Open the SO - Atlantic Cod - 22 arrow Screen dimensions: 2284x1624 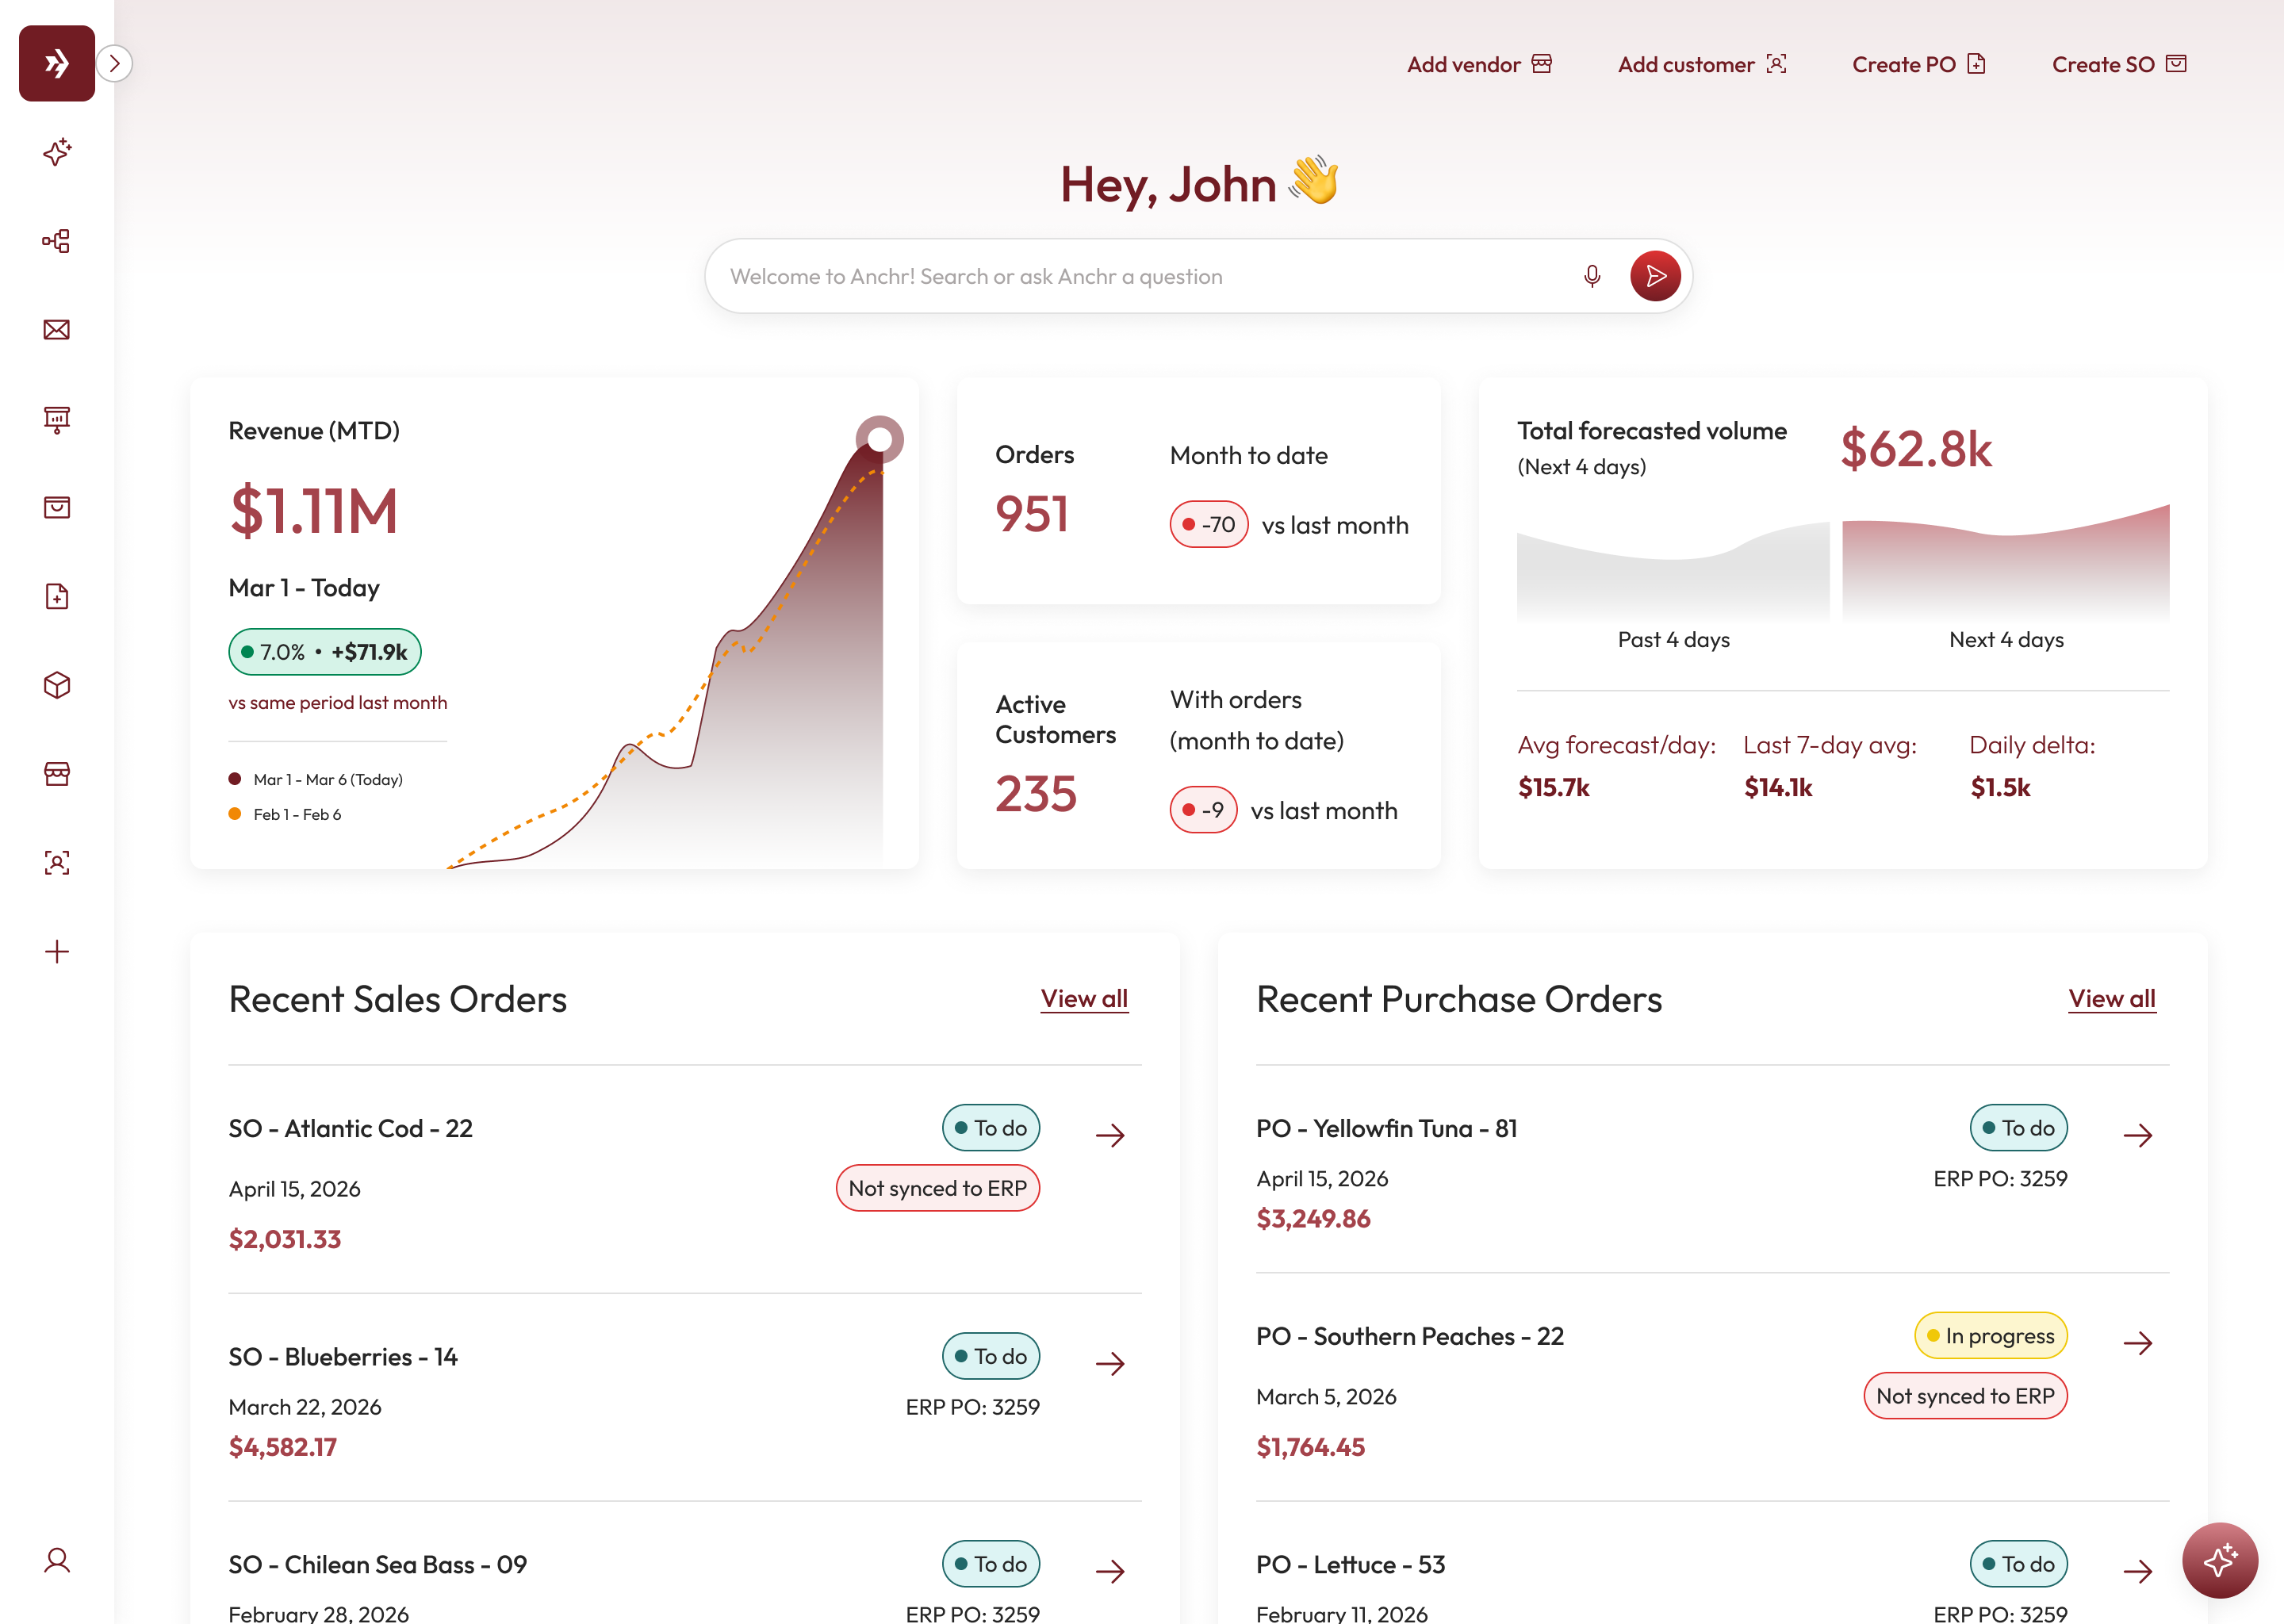pos(1110,1135)
